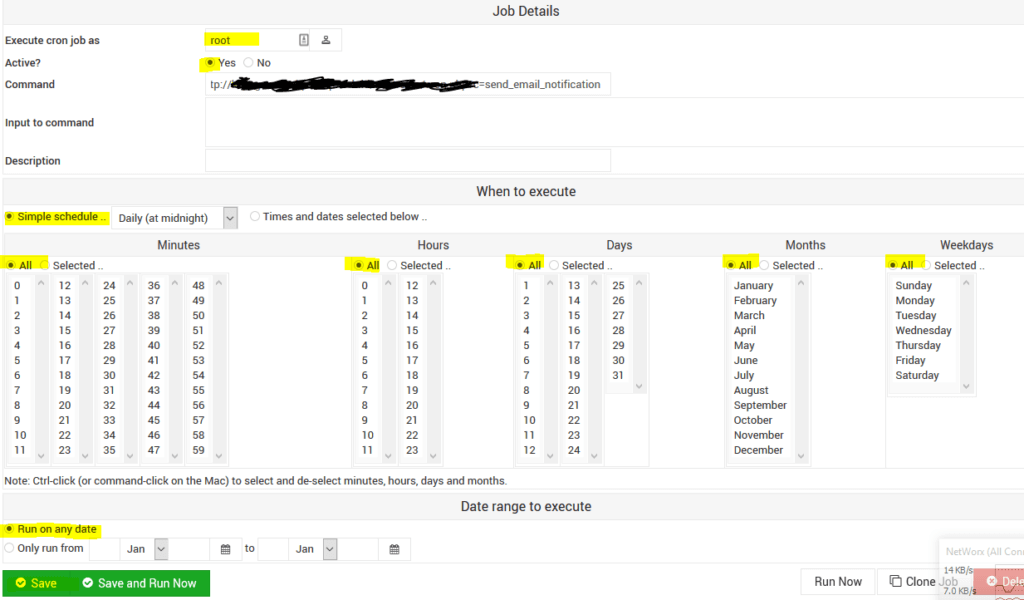
Task: Open the calendar picker for the end date
Action: tap(393, 548)
